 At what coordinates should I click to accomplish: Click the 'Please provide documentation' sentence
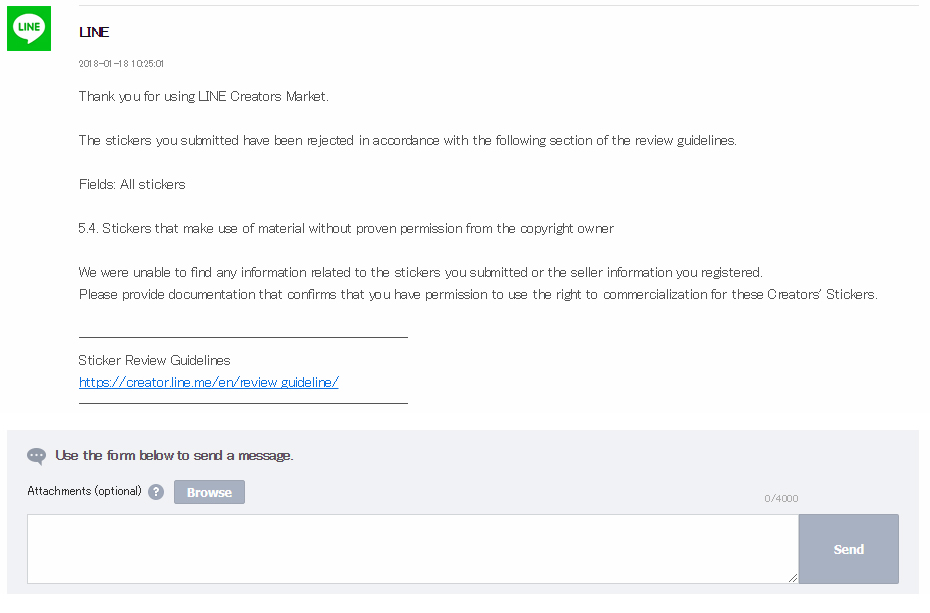[x=478, y=295]
